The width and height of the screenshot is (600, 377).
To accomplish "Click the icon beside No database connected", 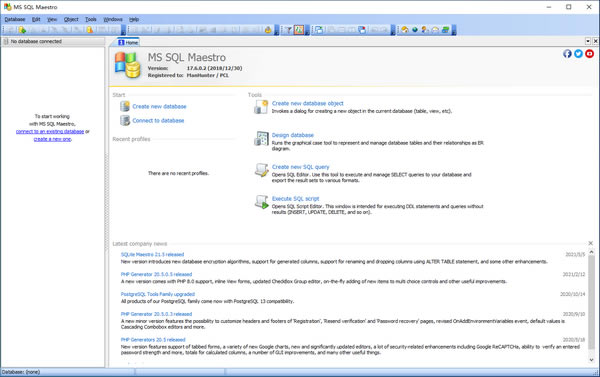I will (6, 41).
